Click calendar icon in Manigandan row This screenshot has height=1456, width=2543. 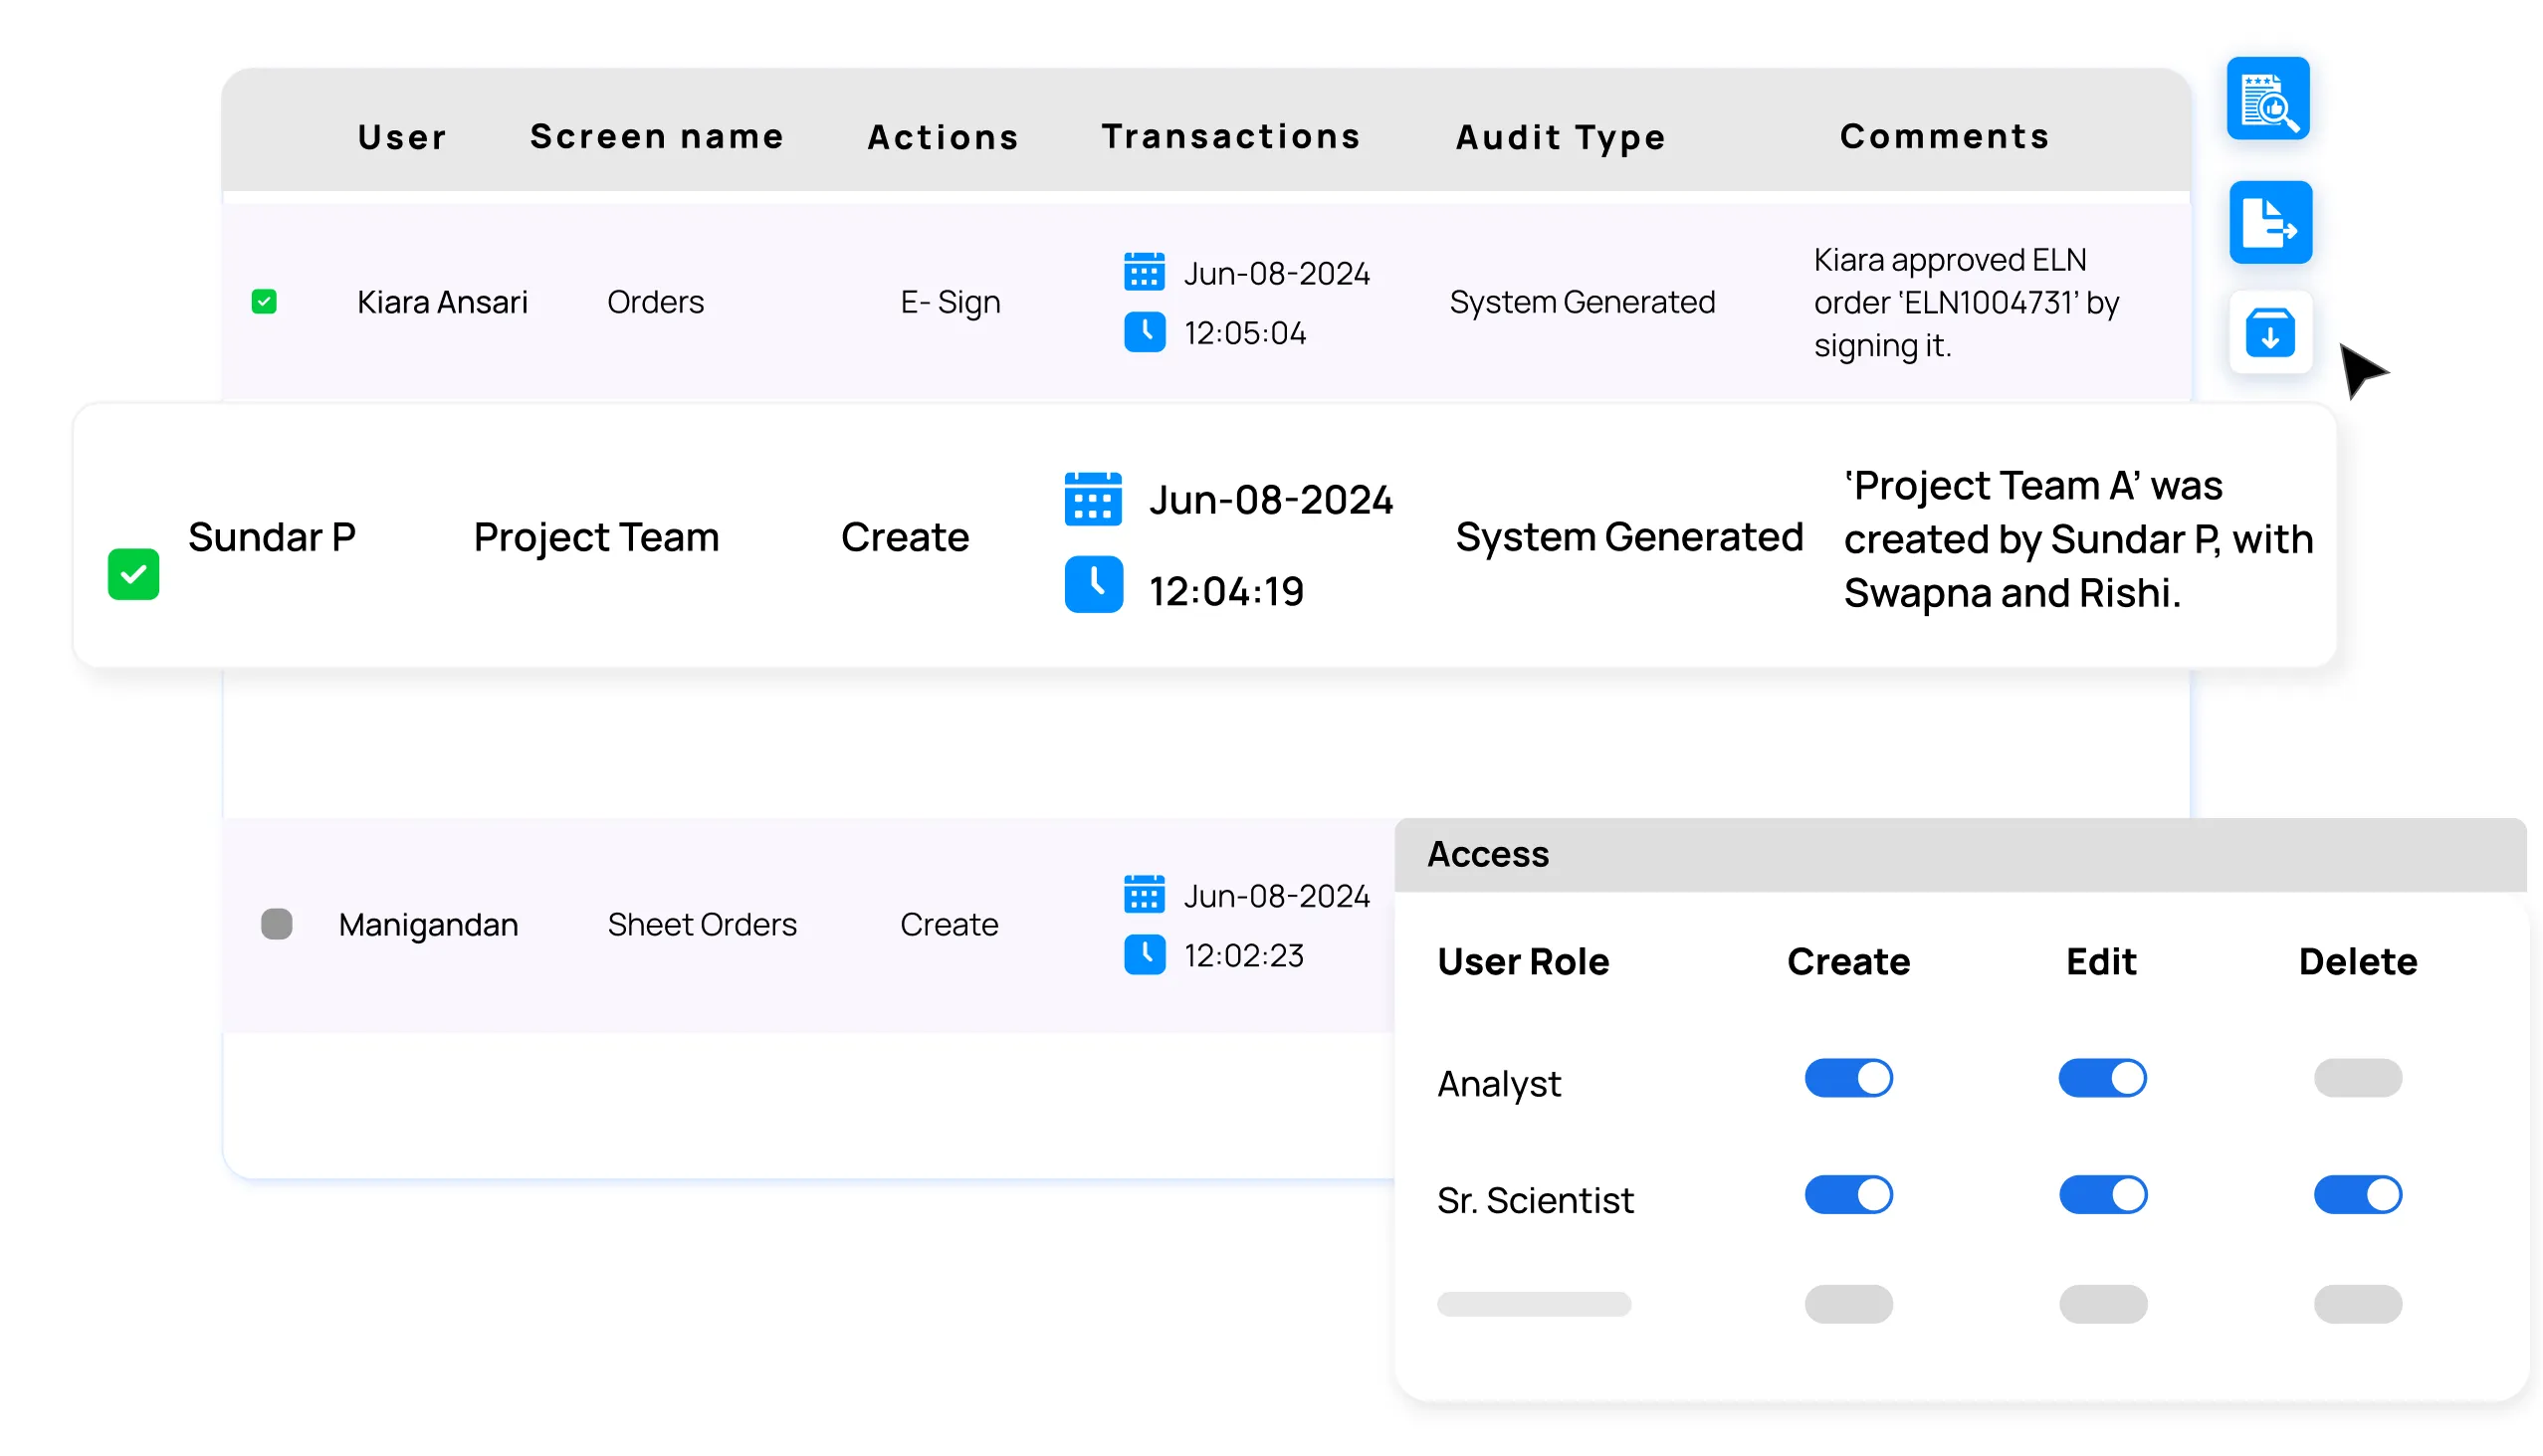[1144, 895]
